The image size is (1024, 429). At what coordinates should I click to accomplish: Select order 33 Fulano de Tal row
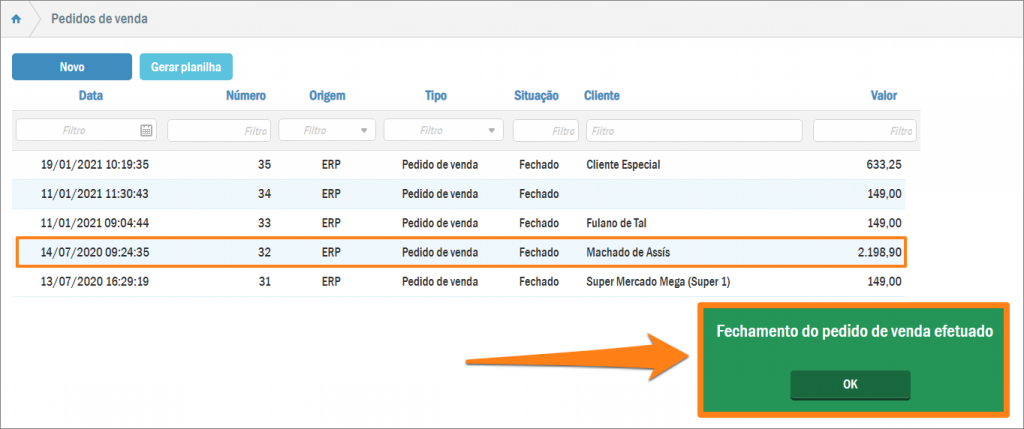pos(460,223)
